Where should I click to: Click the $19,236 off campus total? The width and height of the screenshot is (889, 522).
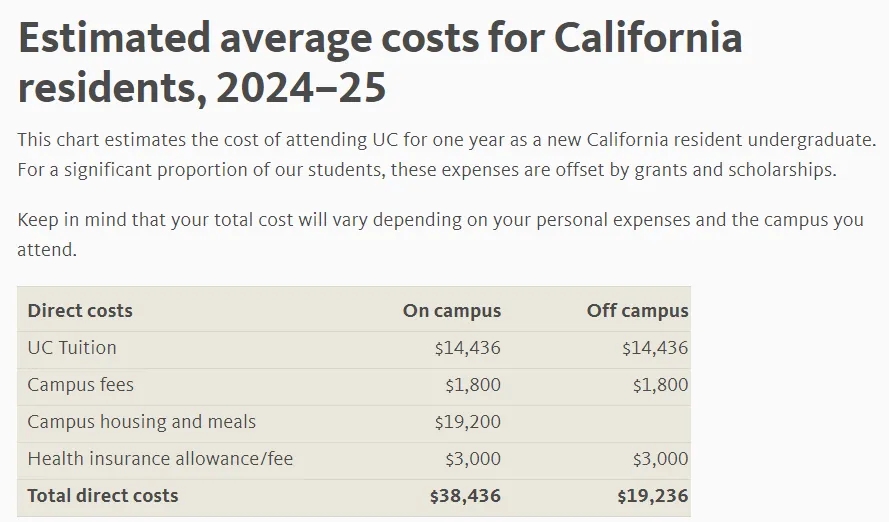click(652, 496)
